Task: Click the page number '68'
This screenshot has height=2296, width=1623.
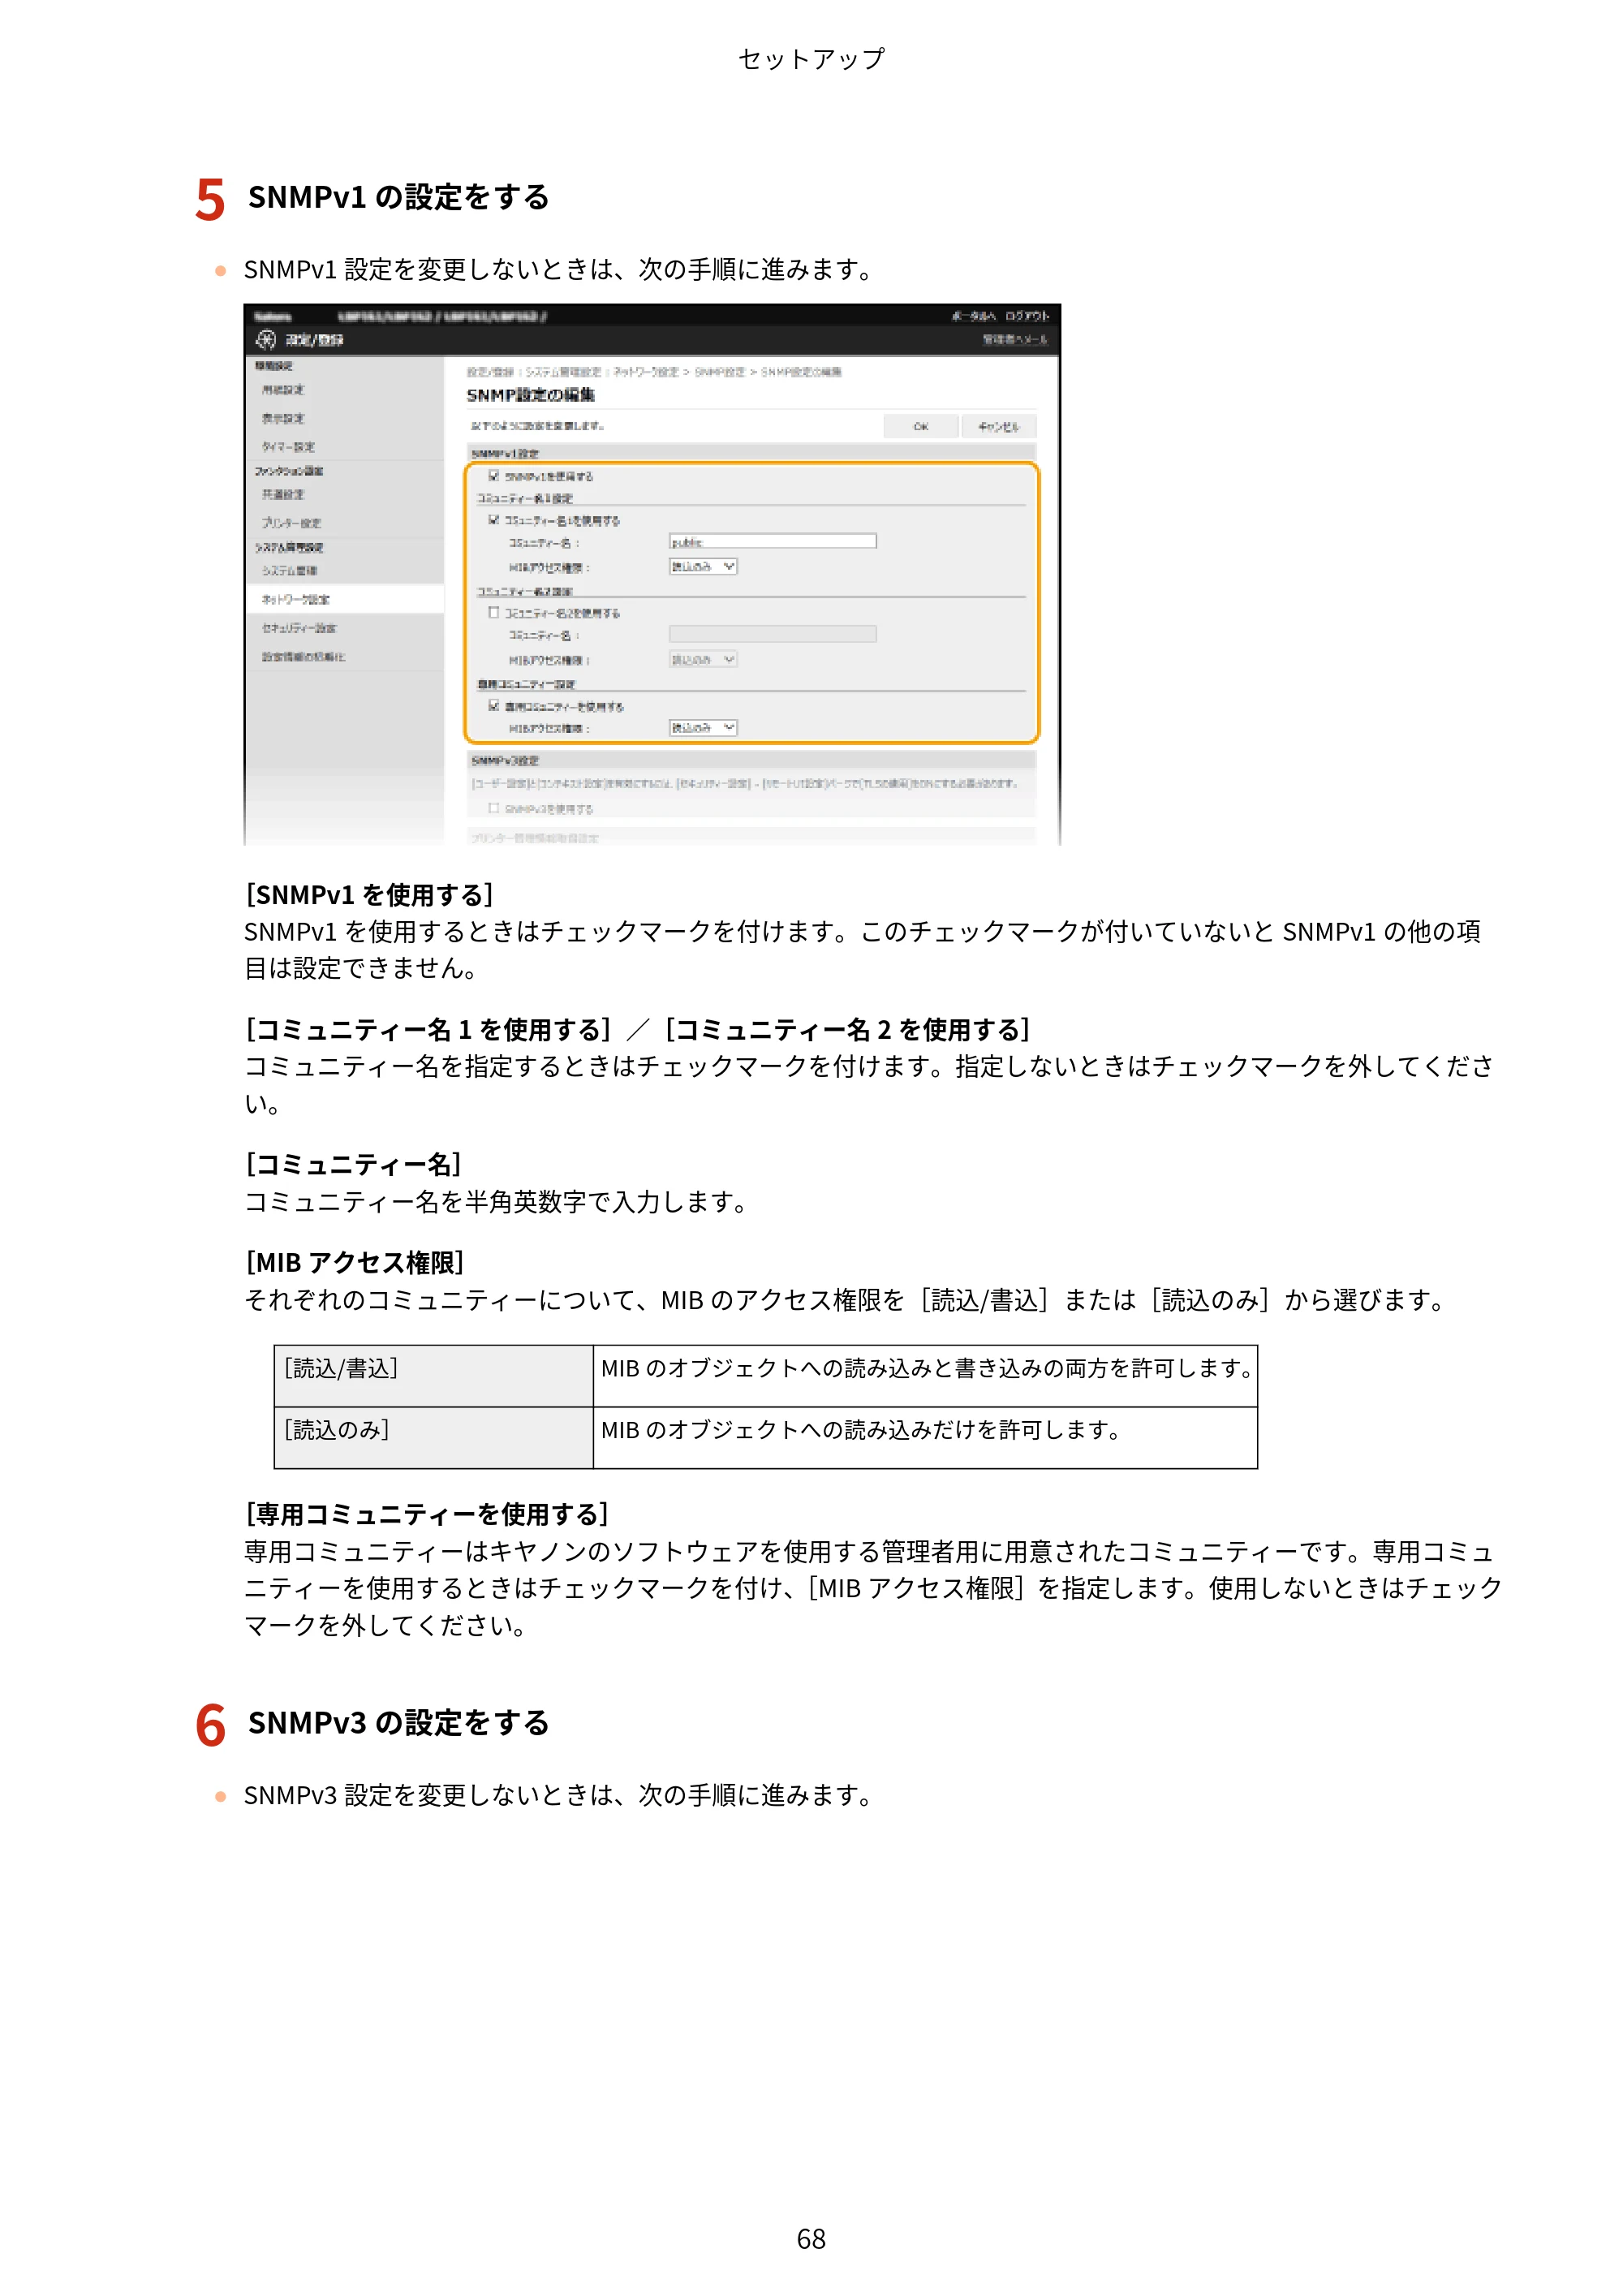Action: coord(811,2239)
